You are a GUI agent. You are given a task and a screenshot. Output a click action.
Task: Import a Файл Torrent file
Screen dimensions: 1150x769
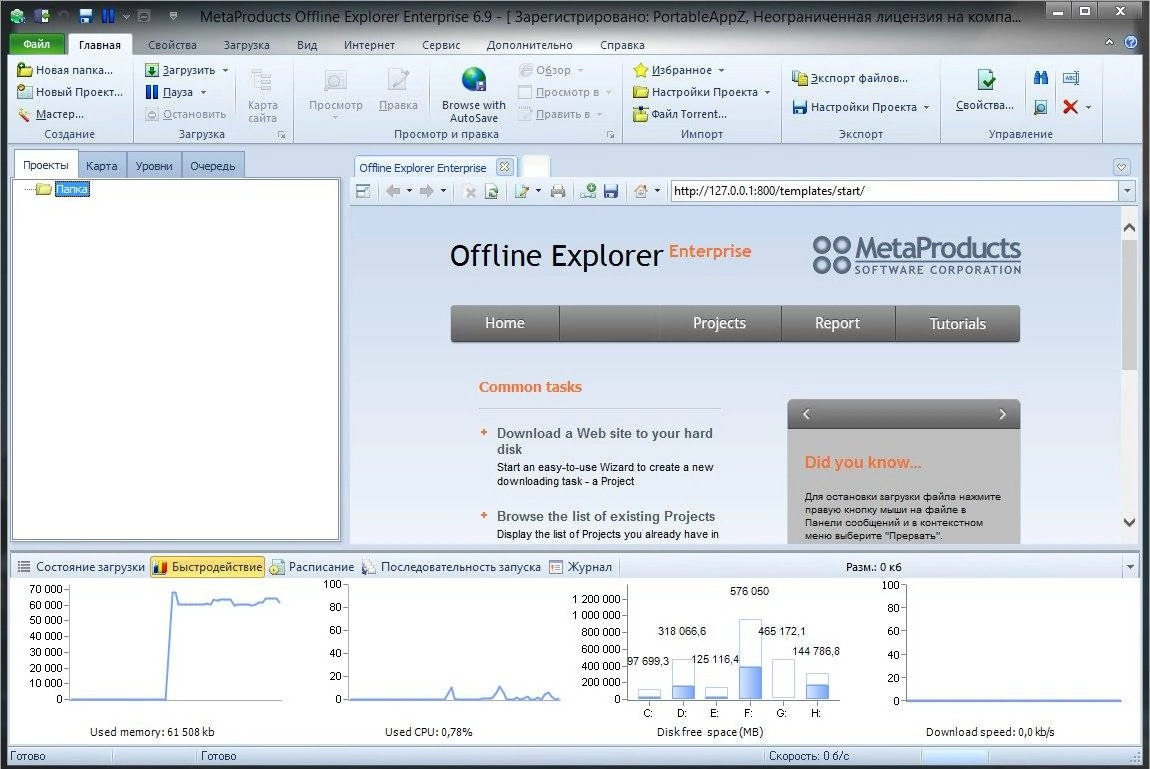click(x=680, y=114)
